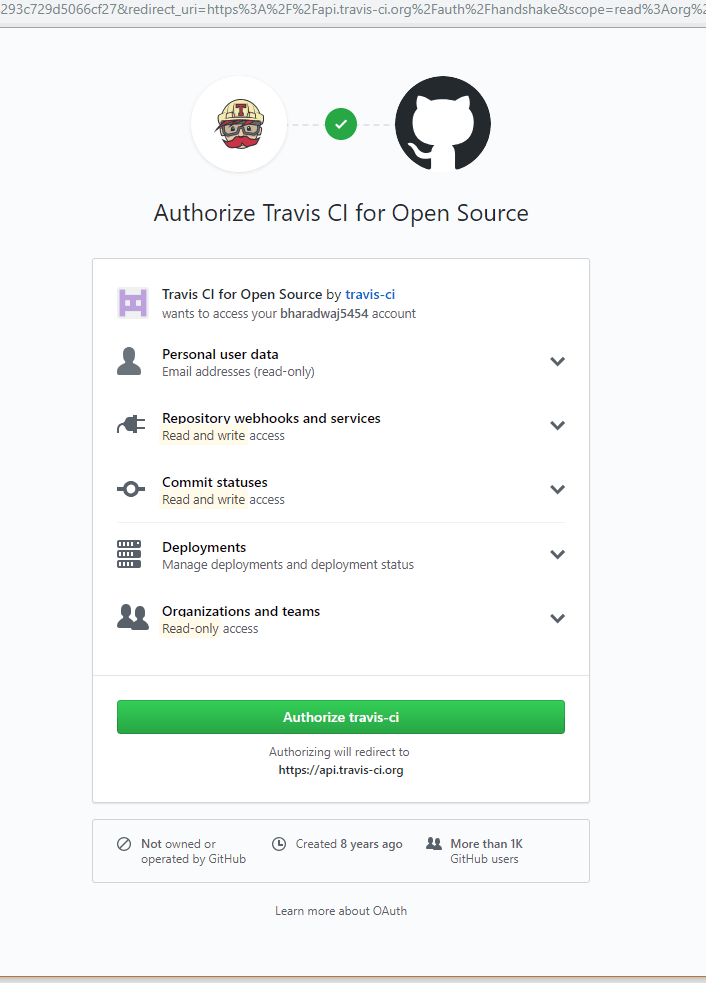Screen dimensions: 706x983
Task: Click the Created 8 years ago clock icon
Action: coord(279,844)
